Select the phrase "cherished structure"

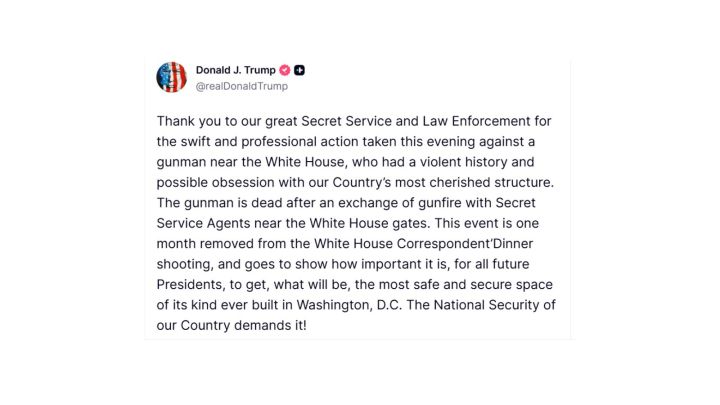(491, 182)
